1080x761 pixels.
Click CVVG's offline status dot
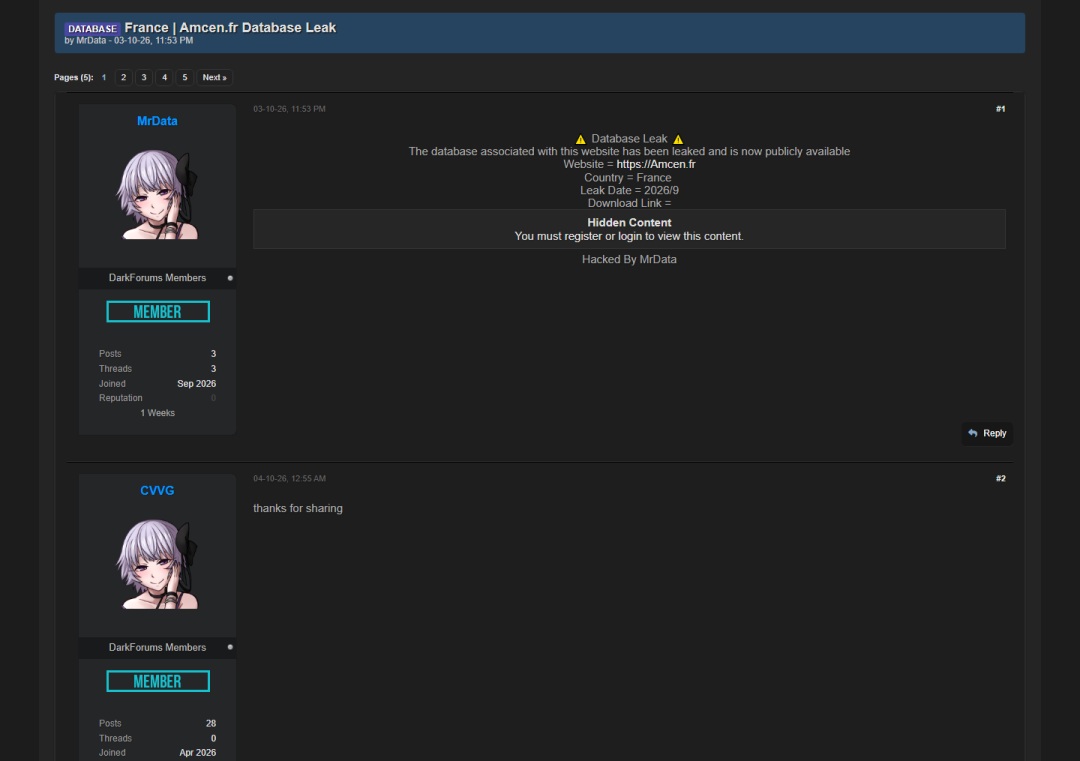click(x=230, y=647)
